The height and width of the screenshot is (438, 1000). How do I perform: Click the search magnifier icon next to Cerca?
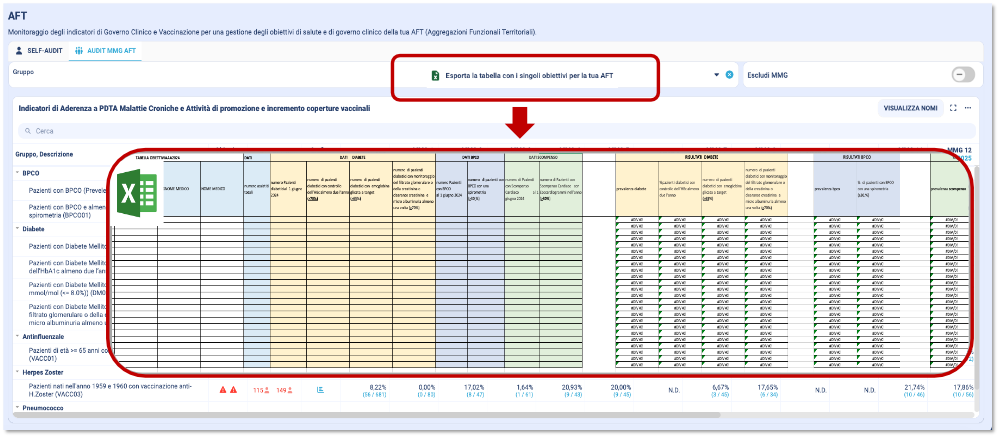[25, 131]
